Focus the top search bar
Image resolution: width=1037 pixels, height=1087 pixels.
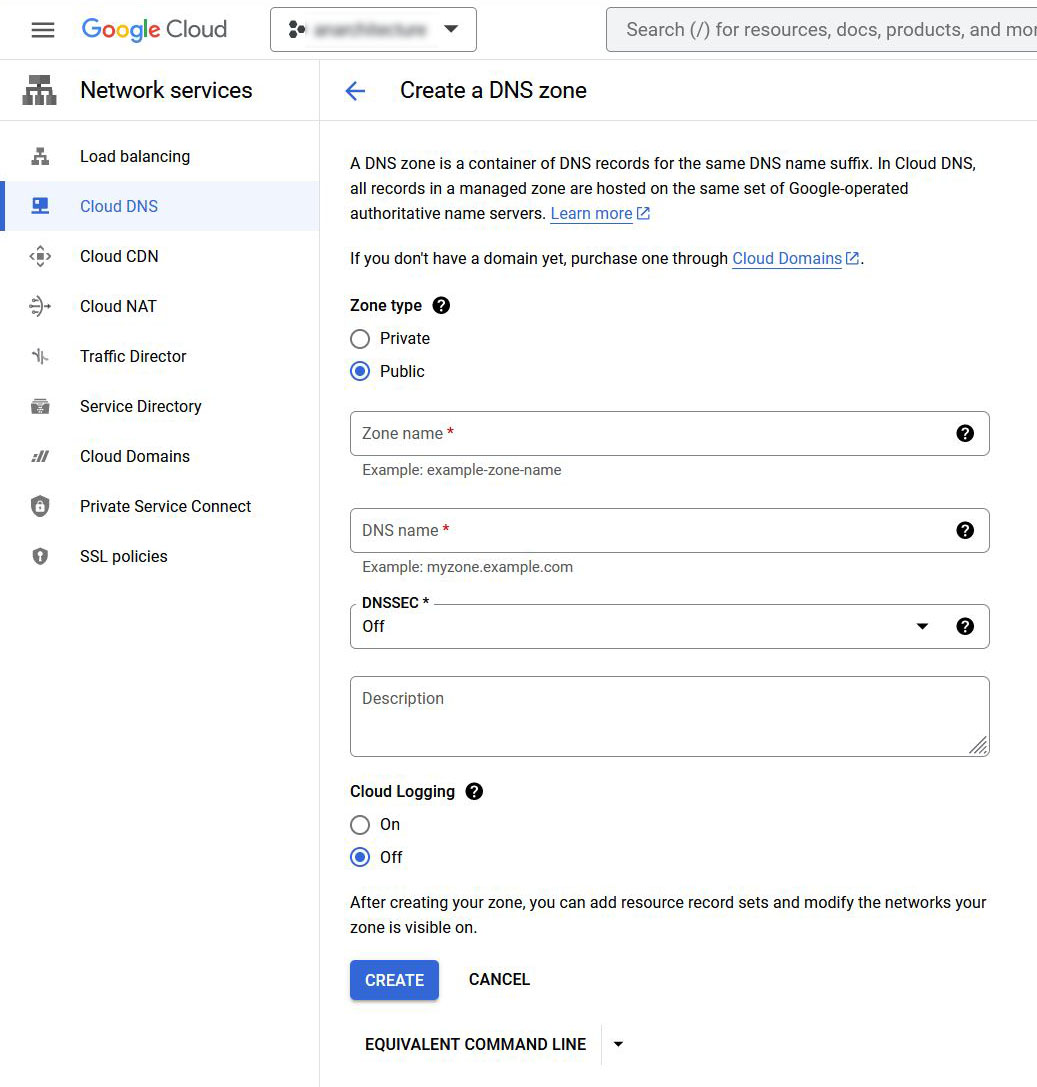pos(821,29)
